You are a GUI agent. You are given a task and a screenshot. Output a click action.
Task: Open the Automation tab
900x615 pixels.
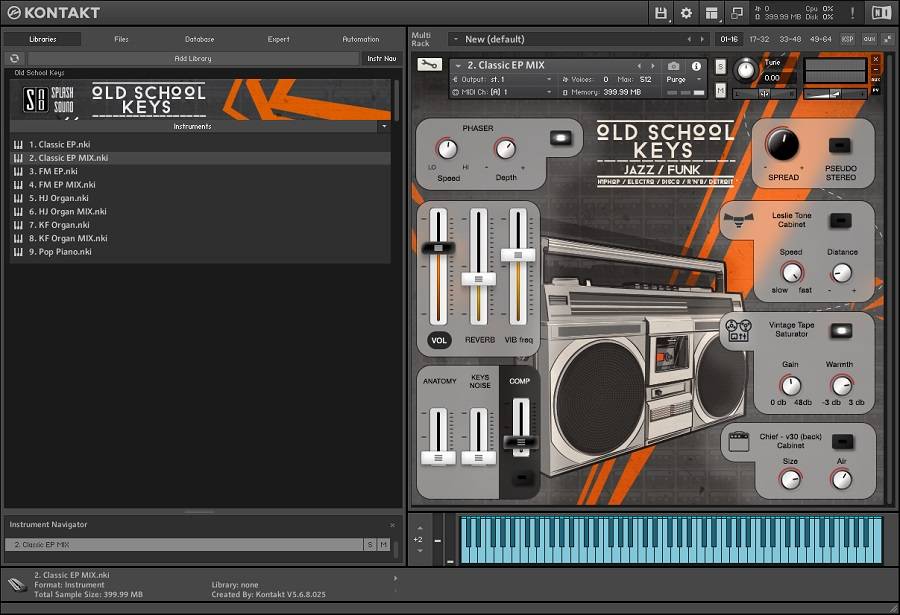tap(361, 39)
